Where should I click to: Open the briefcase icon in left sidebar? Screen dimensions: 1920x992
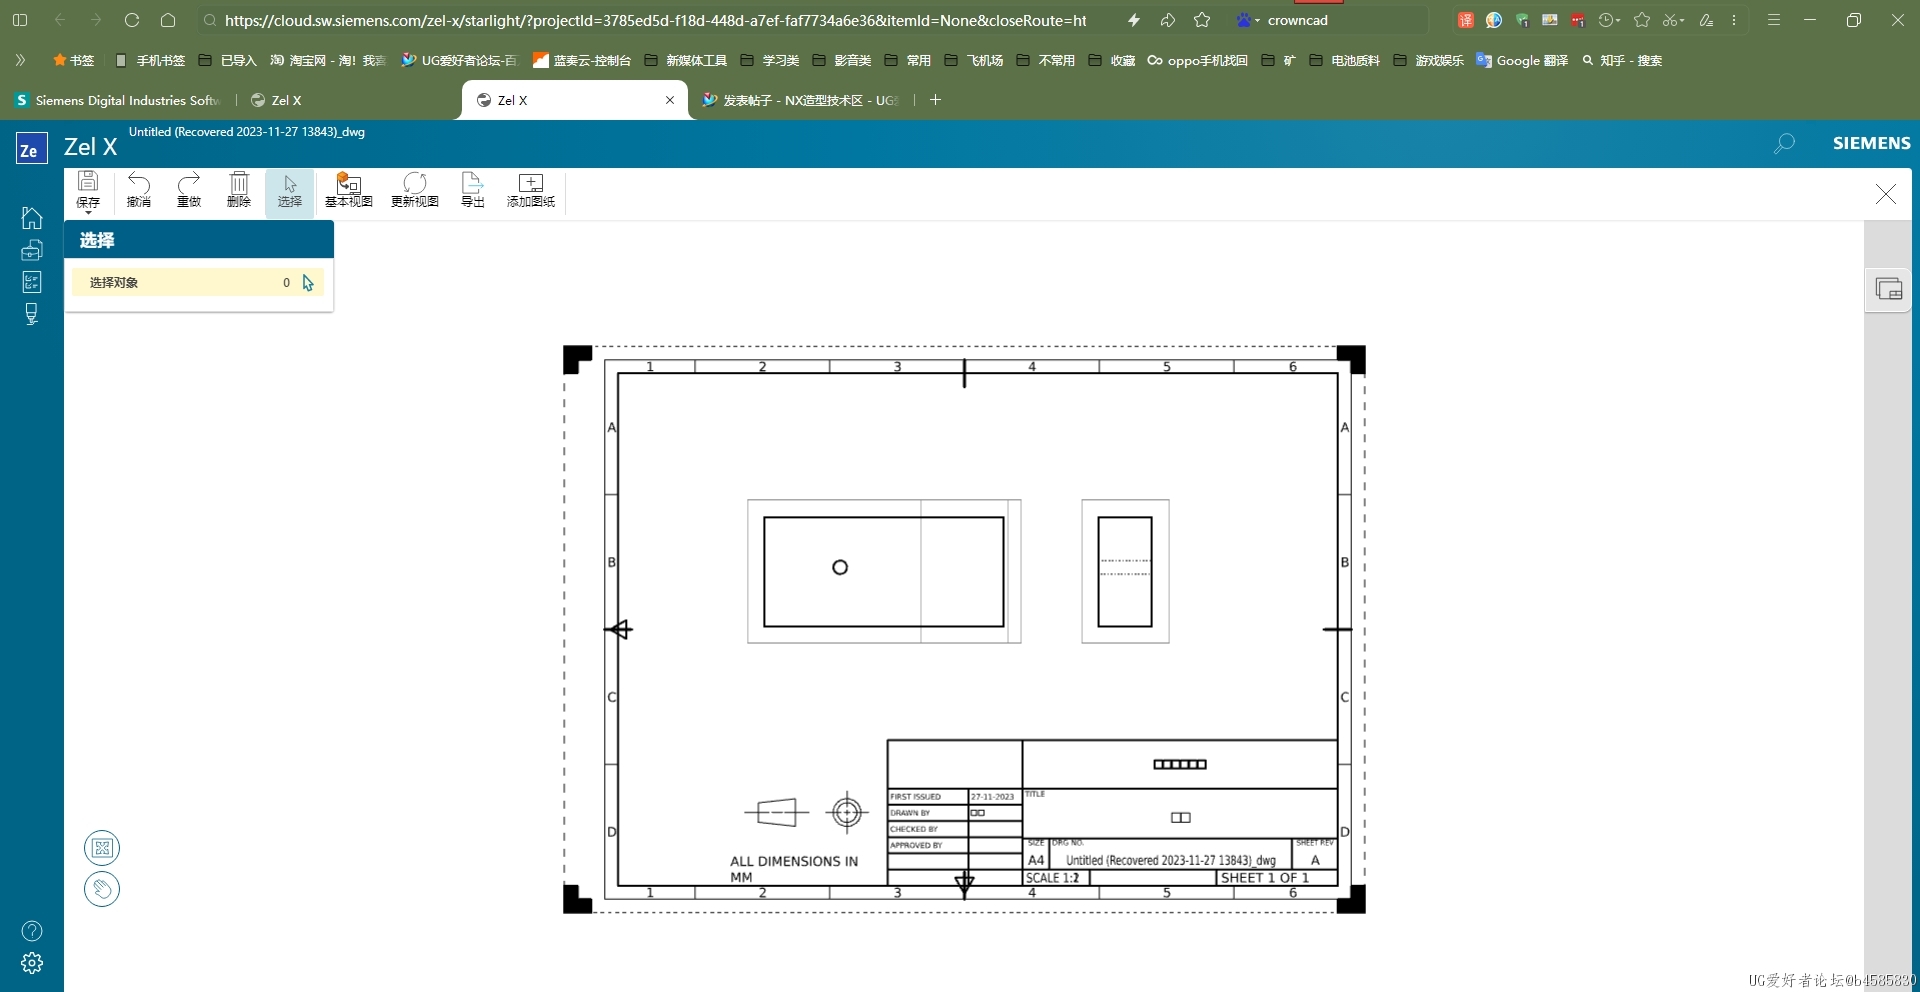[x=32, y=249]
